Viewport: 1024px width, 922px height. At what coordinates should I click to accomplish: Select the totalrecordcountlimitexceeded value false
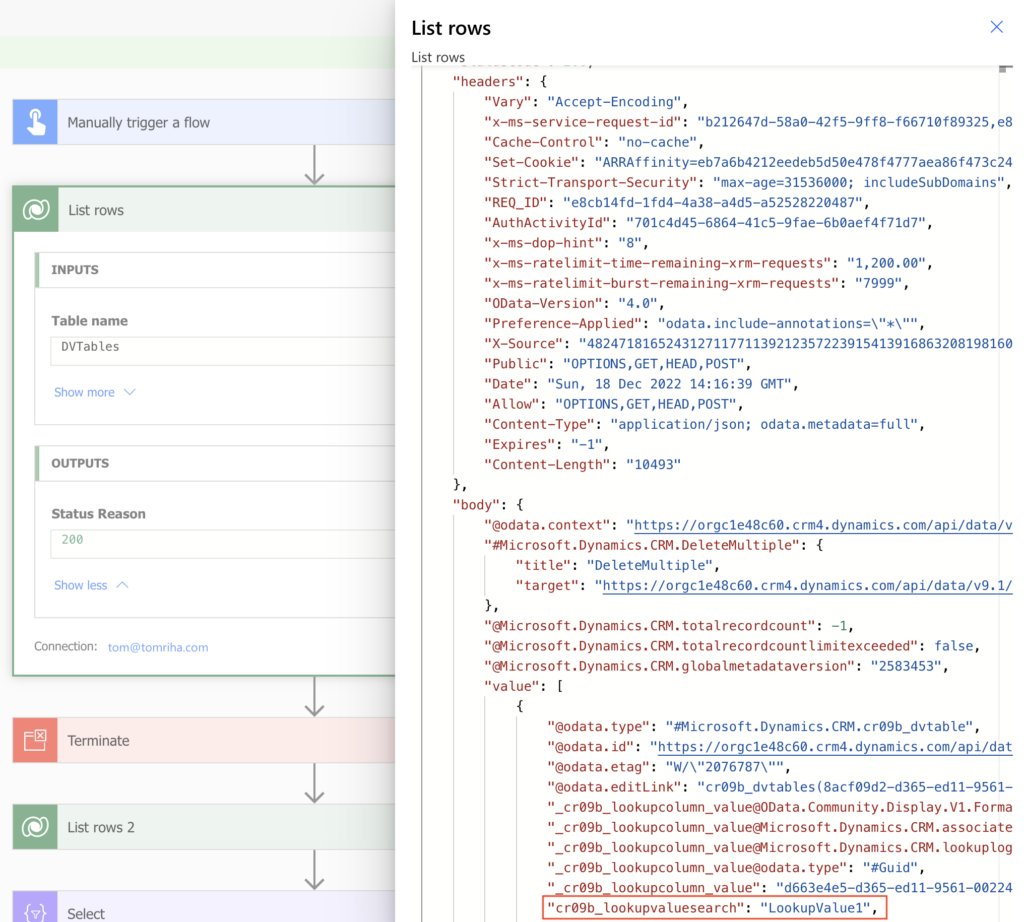coord(953,646)
